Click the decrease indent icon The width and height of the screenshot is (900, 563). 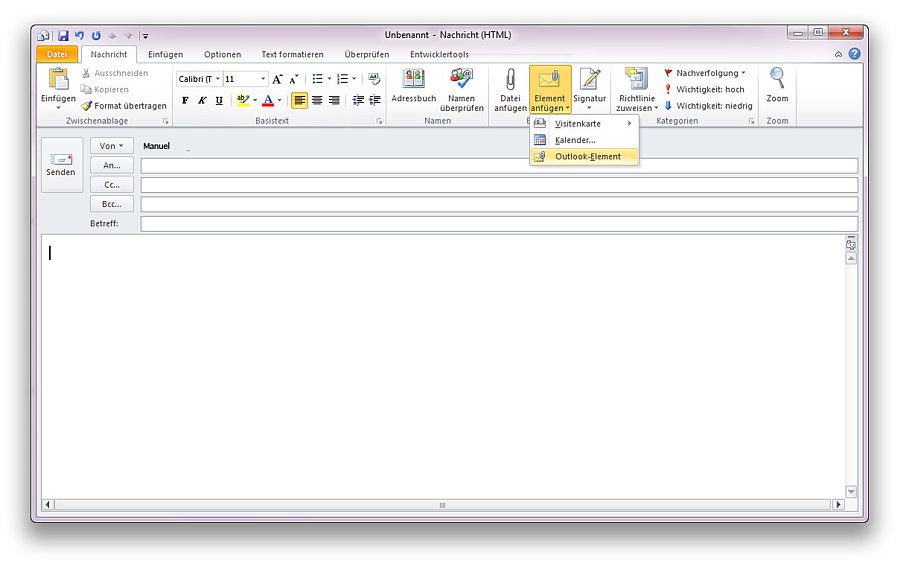pos(358,100)
